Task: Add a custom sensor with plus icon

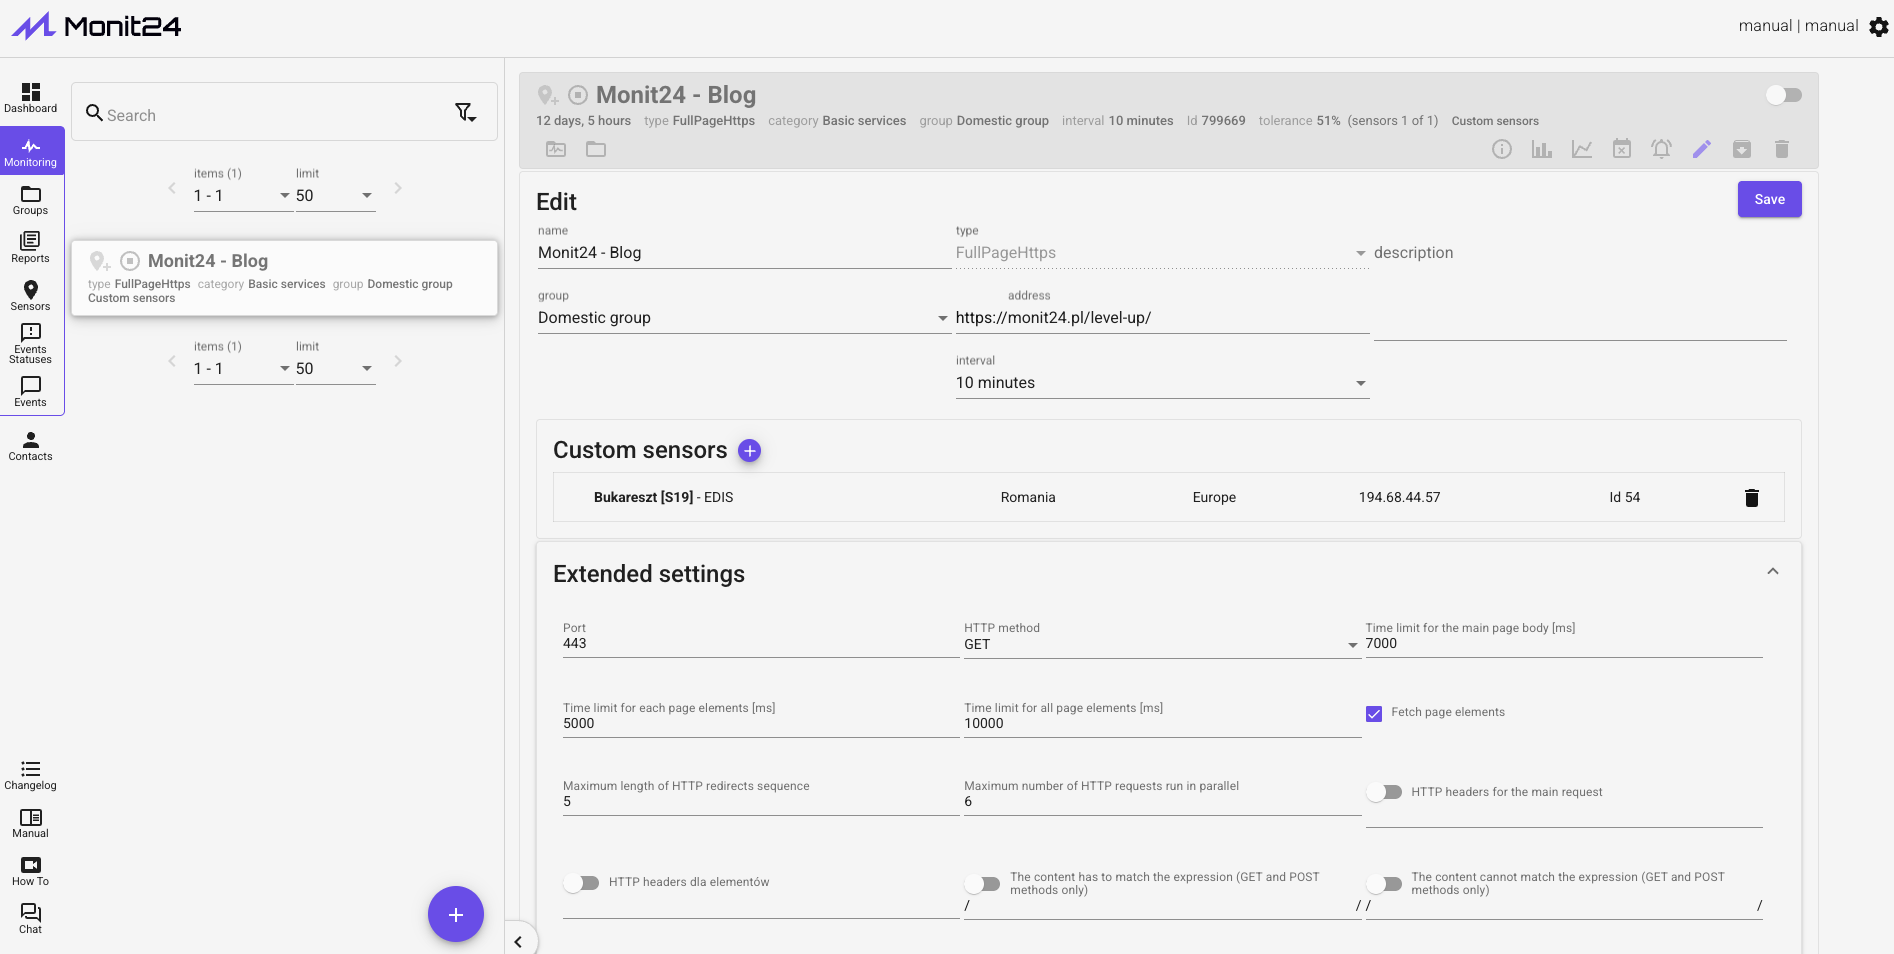Action: 749,451
